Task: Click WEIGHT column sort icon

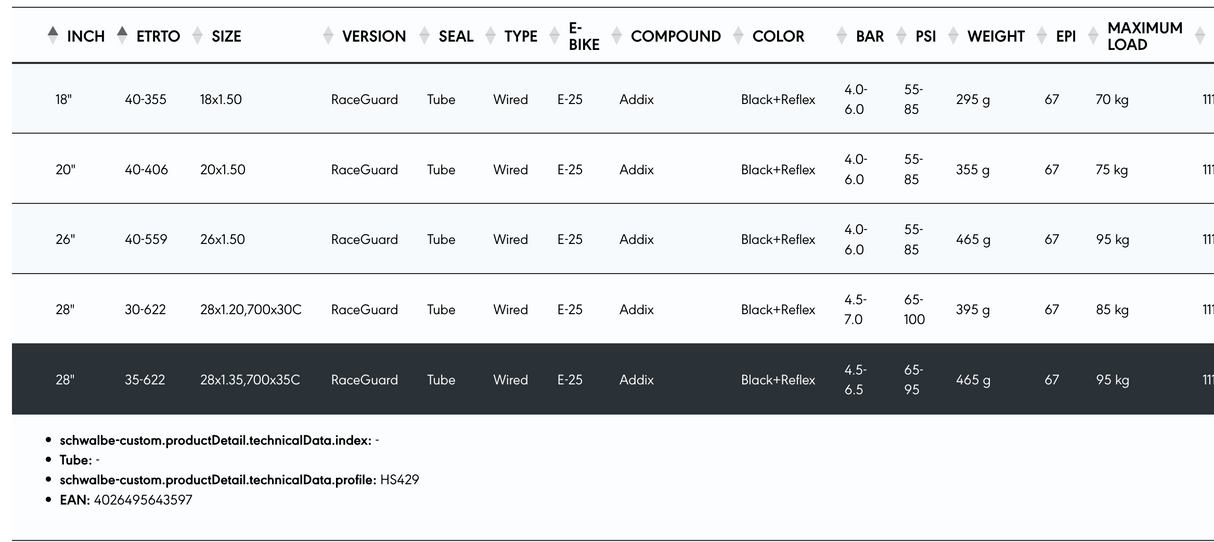Action: coord(953,35)
